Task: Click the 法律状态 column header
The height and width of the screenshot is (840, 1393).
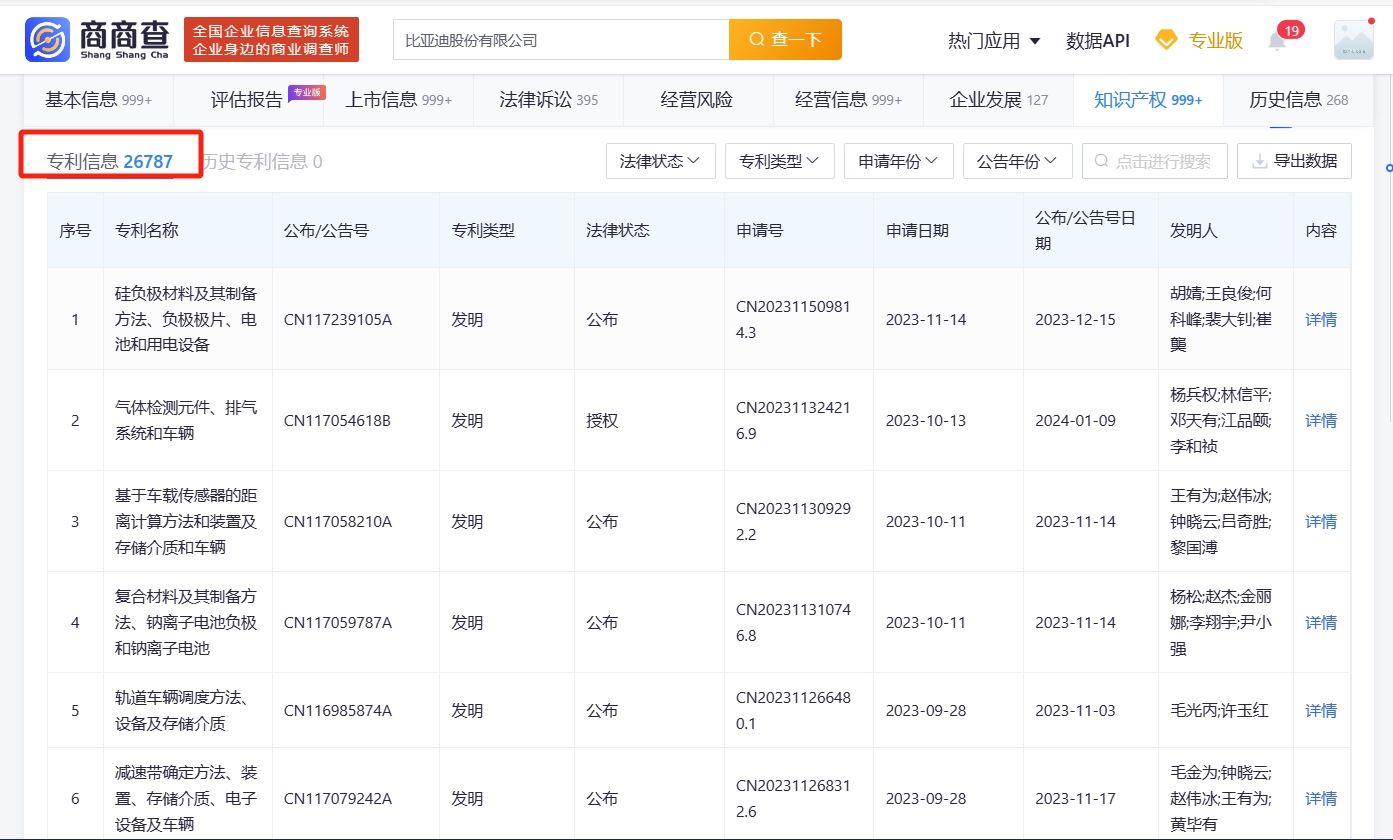Action: (618, 230)
